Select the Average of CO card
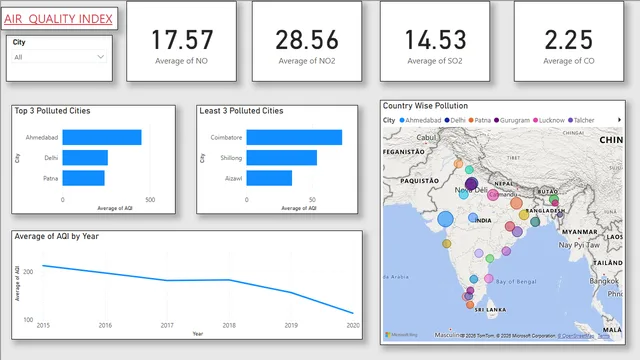640x360 pixels. [x=569, y=41]
